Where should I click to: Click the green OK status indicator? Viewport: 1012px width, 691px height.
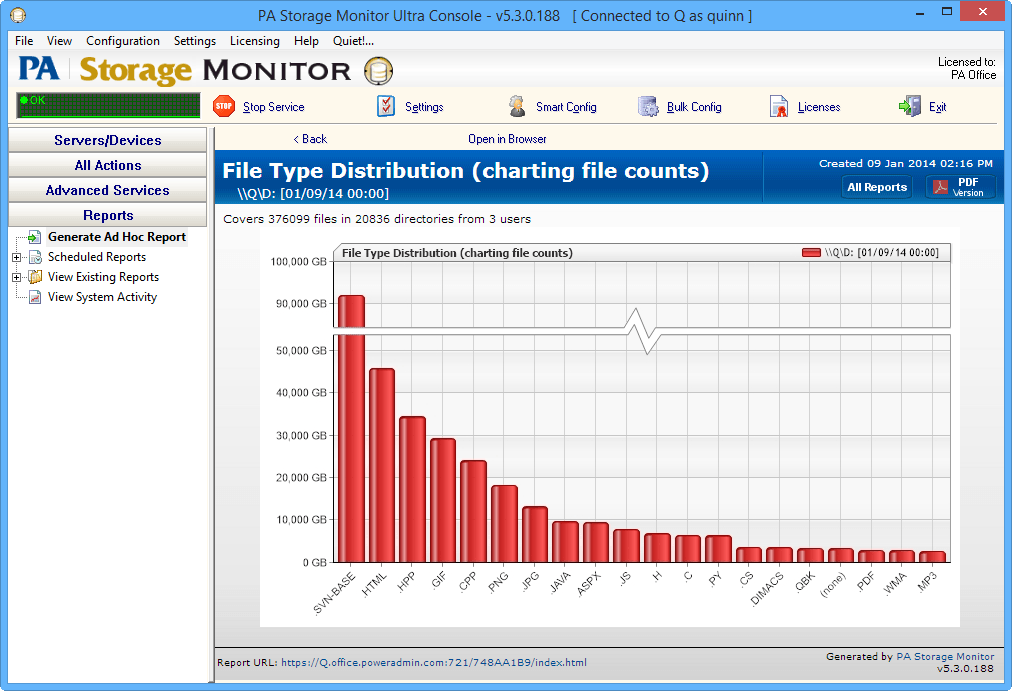108,105
